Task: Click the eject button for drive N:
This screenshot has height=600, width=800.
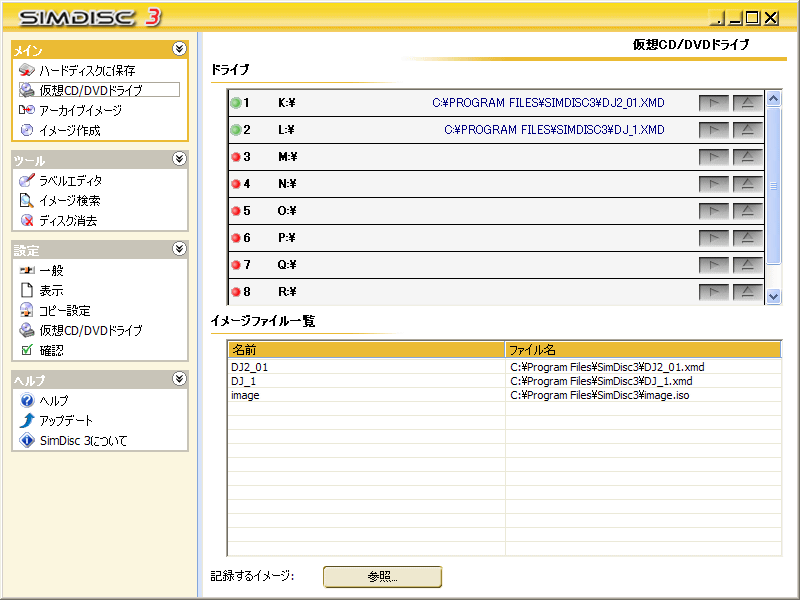Action: point(747,184)
